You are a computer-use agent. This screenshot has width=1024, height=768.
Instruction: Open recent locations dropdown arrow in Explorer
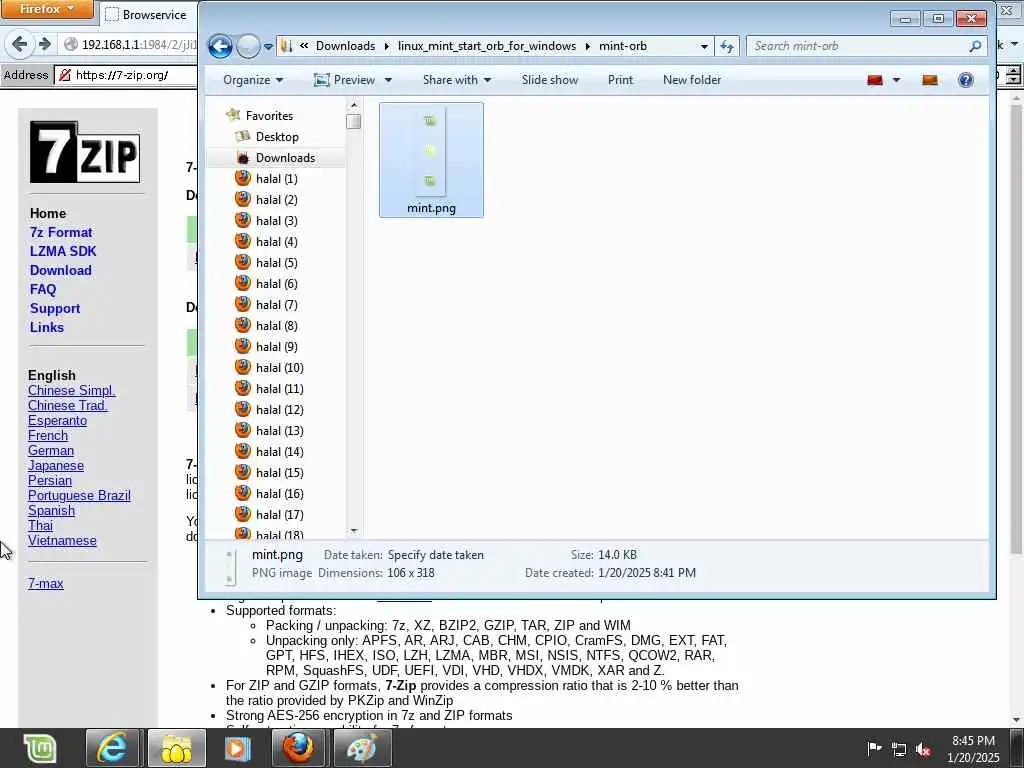coord(268,47)
